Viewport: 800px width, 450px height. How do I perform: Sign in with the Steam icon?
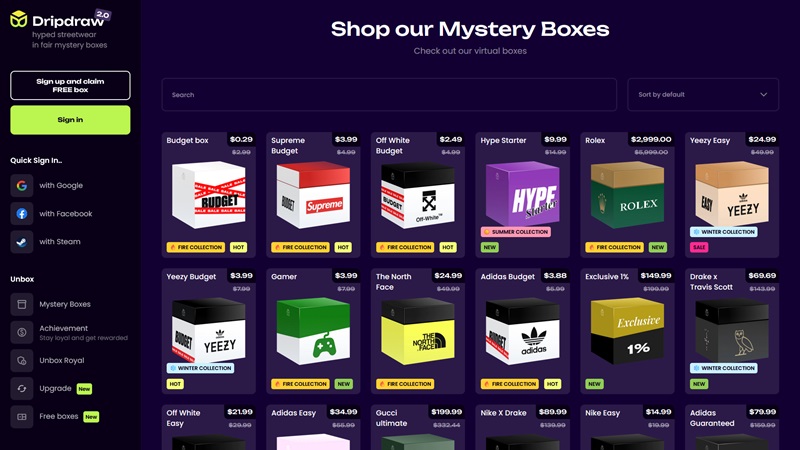tap(21, 242)
